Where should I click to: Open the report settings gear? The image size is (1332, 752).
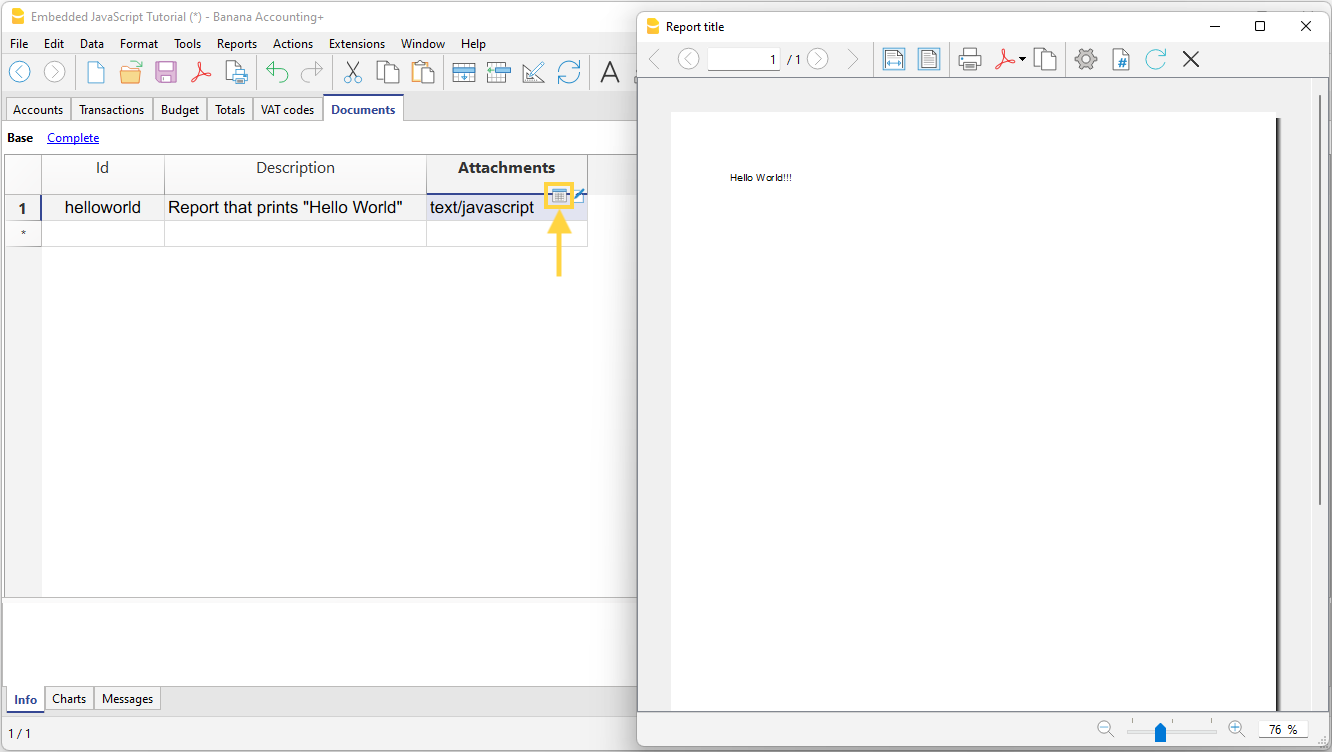1086,59
